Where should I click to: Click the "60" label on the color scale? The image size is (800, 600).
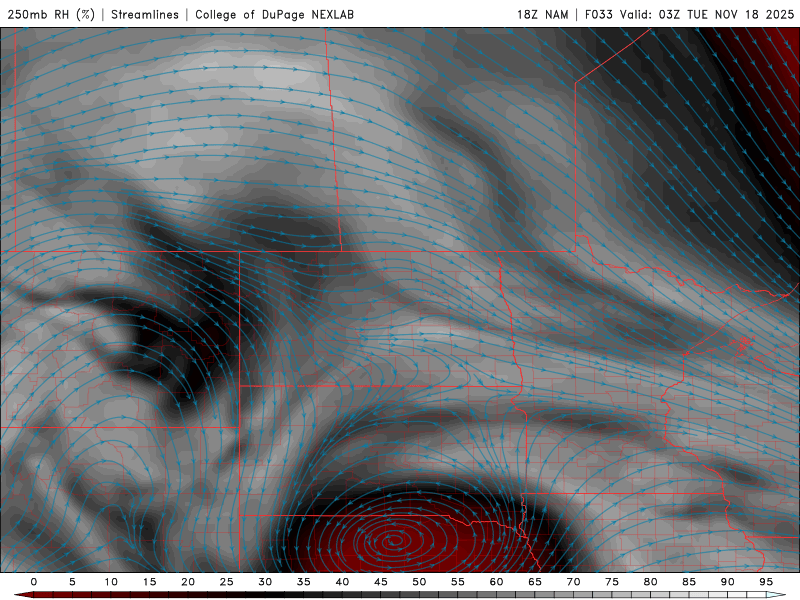pyautogui.click(x=496, y=582)
